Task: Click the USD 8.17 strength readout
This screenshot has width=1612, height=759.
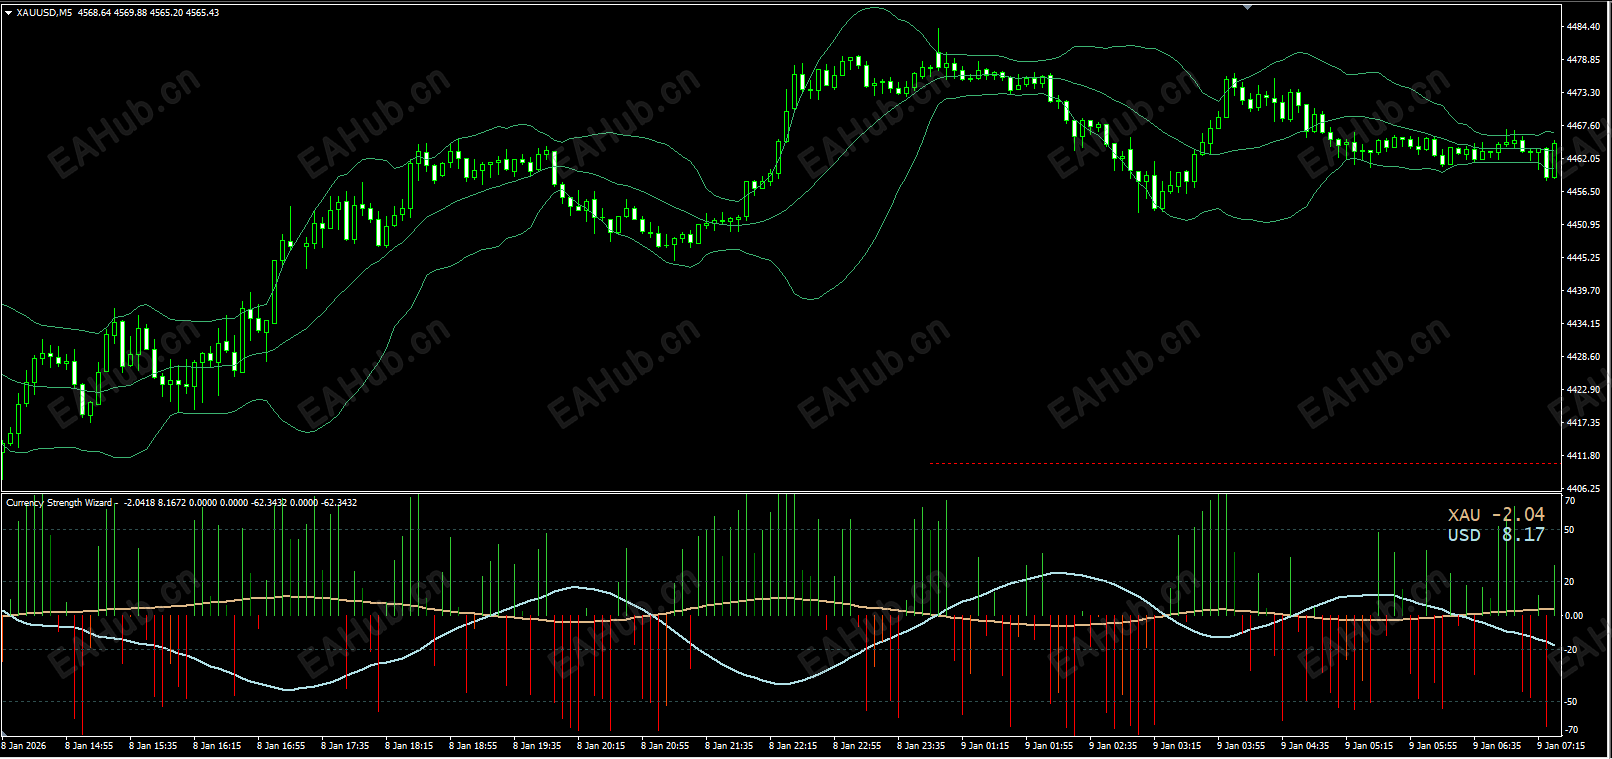Action: pos(1496,535)
